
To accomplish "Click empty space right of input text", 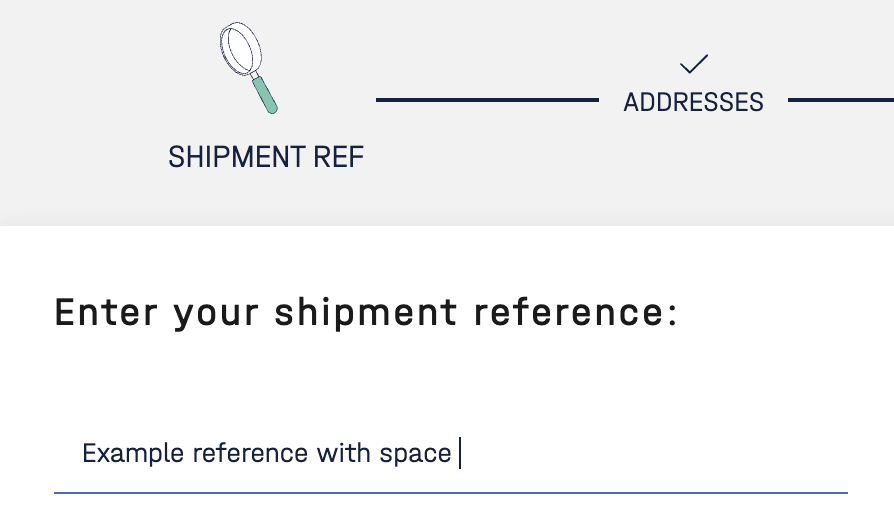I will [x=650, y=454].
